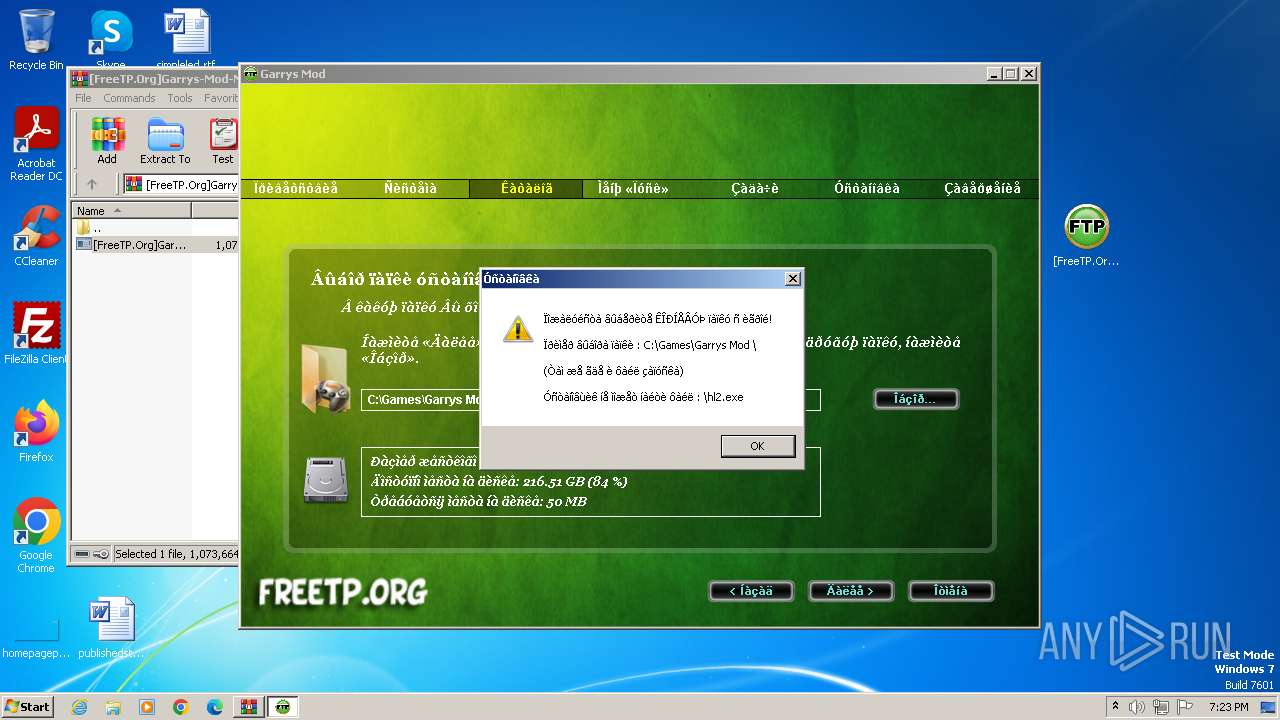
Task: Minimize the Garrys Mod installer window
Action: 993,74
